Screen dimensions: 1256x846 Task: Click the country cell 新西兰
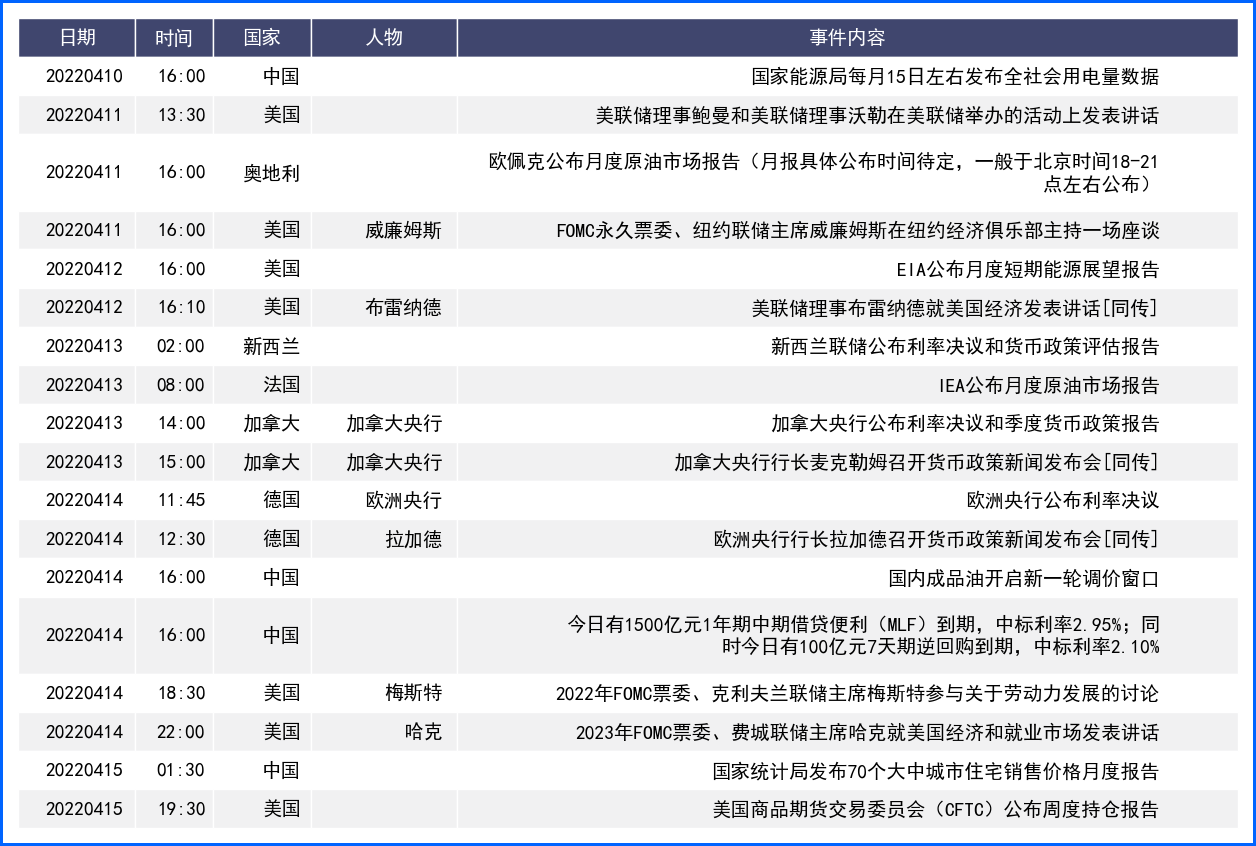pos(271,346)
